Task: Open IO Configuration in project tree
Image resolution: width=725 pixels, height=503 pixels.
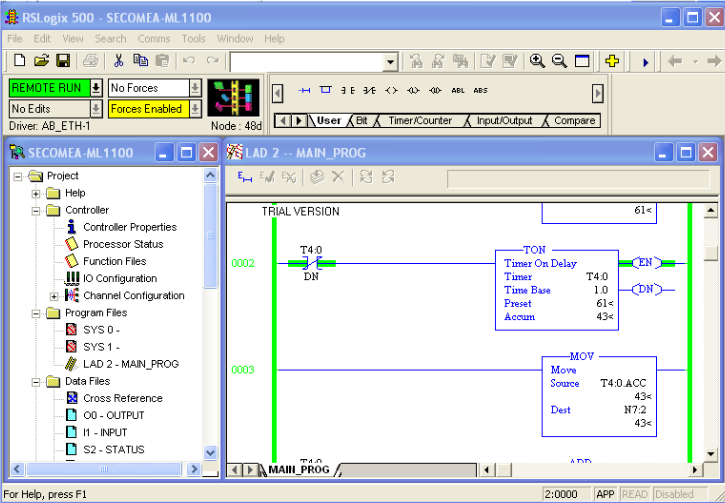Action: [x=120, y=278]
